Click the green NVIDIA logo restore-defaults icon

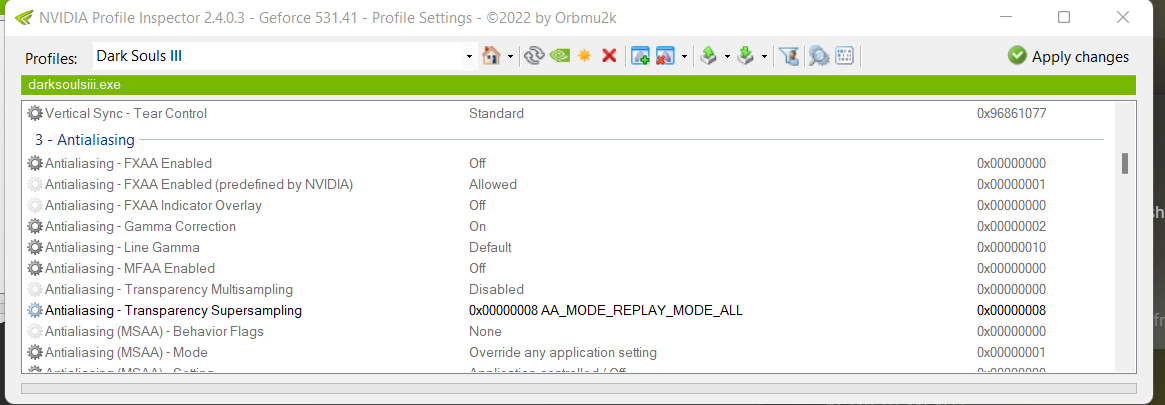coord(559,56)
